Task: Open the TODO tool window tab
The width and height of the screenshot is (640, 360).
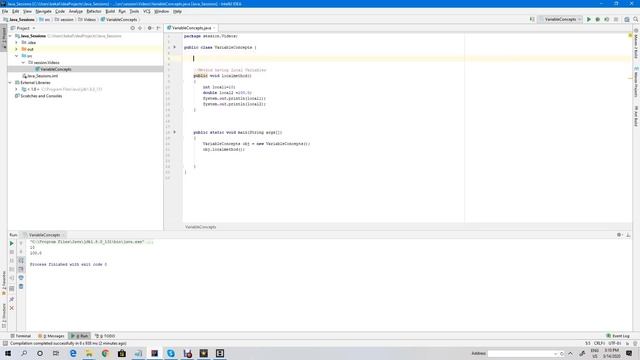Action: click(105, 336)
